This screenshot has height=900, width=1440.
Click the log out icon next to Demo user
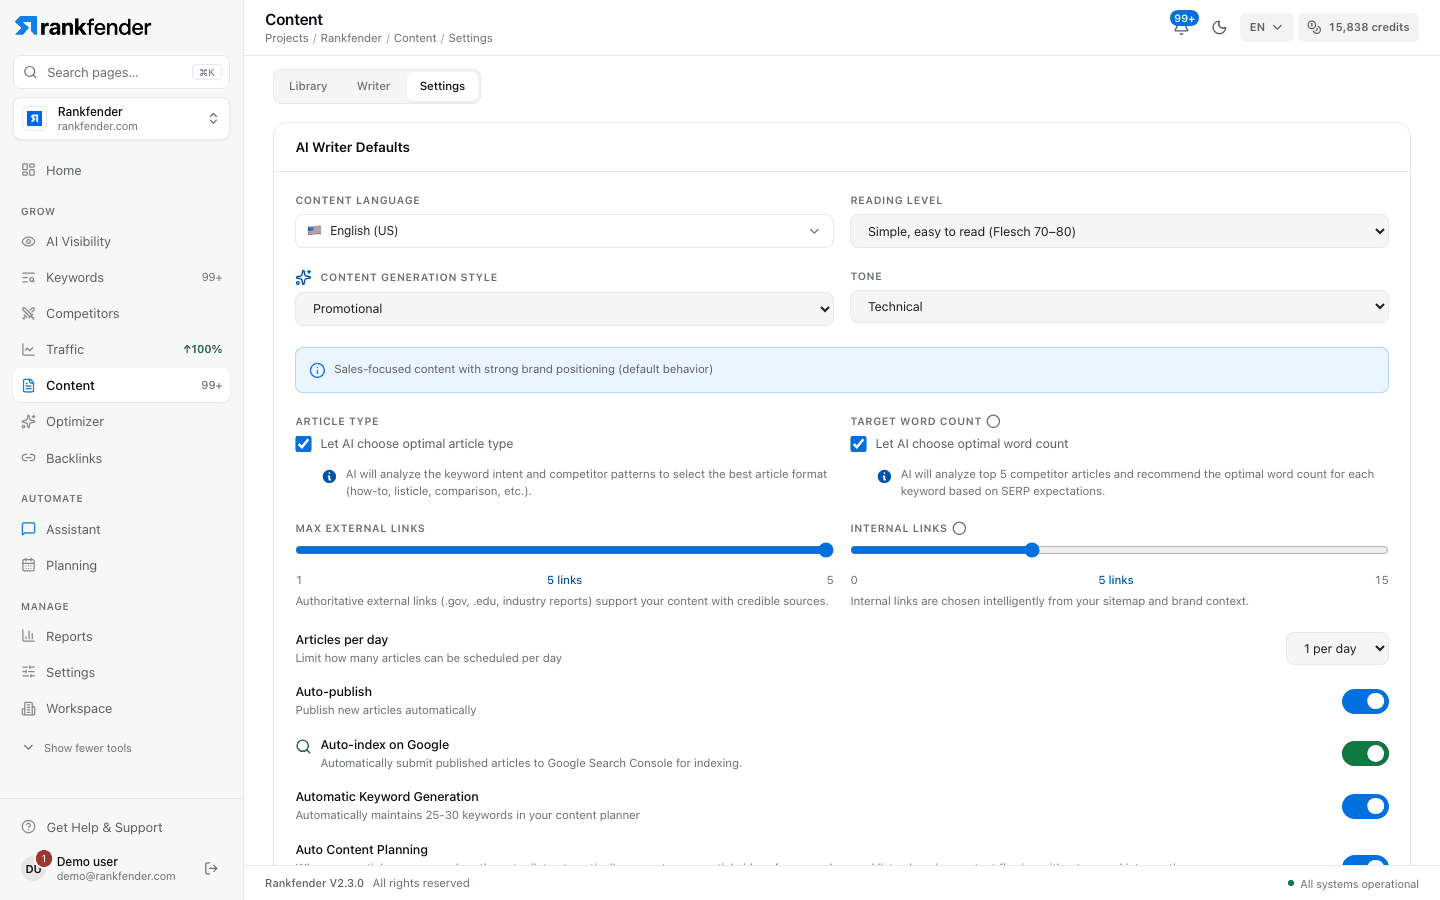(211, 868)
